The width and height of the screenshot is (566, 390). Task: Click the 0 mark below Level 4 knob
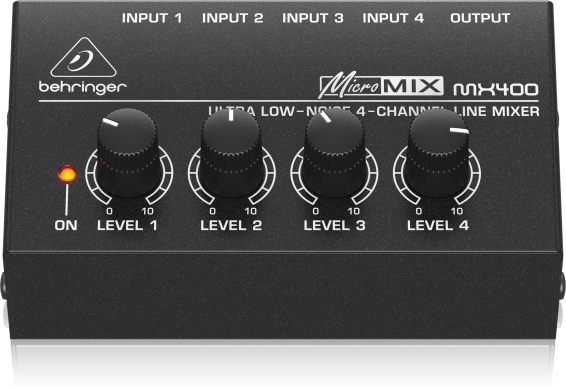point(418,211)
